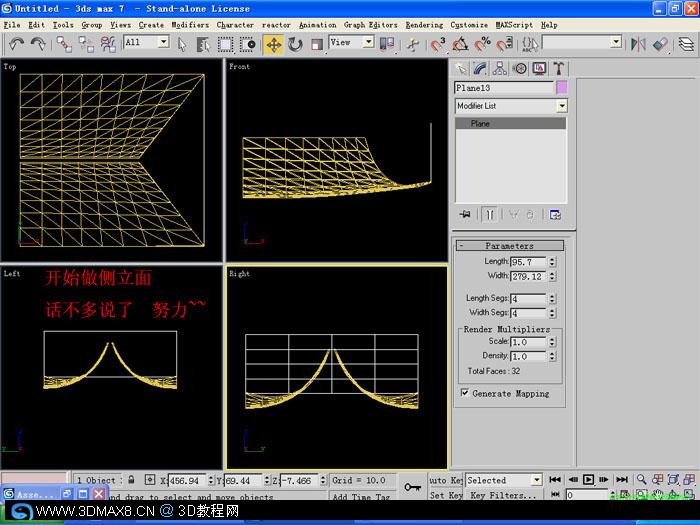Open the Rendering menu
700x525 pixels.
[424, 25]
